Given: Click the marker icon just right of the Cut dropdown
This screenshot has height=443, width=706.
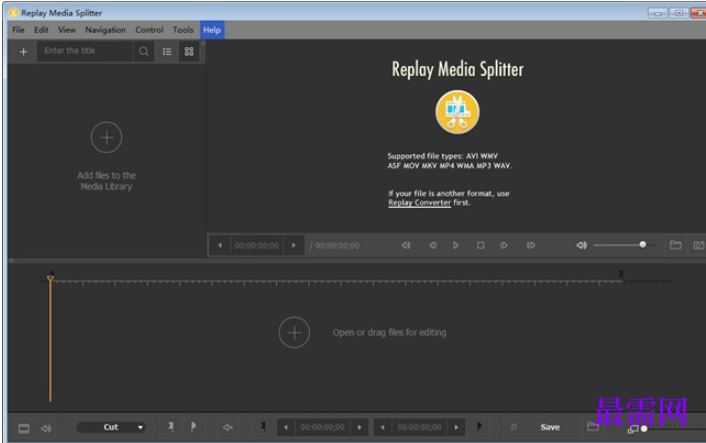Looking at the screenshot, I should tap(171, 426).
